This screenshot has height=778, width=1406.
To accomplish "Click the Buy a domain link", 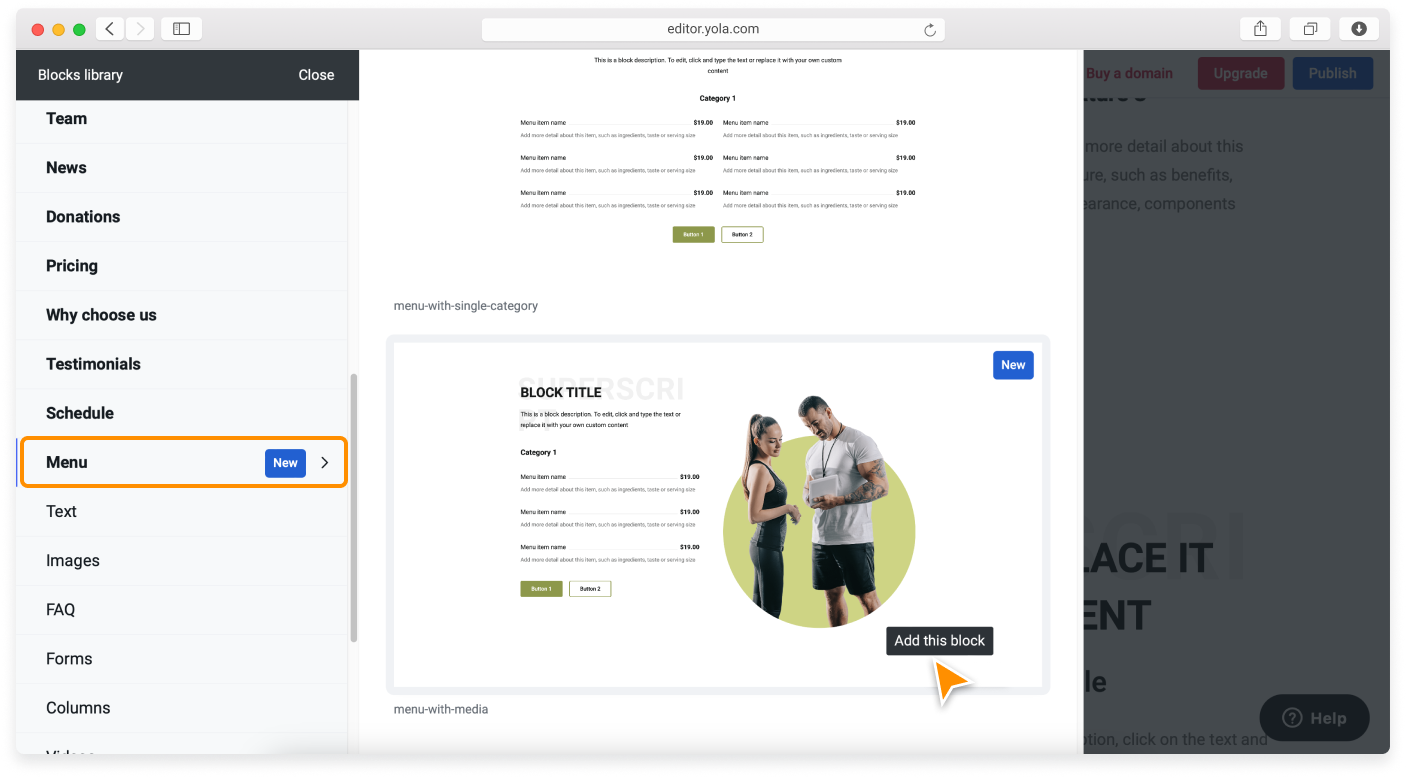I will [1129, 73].
